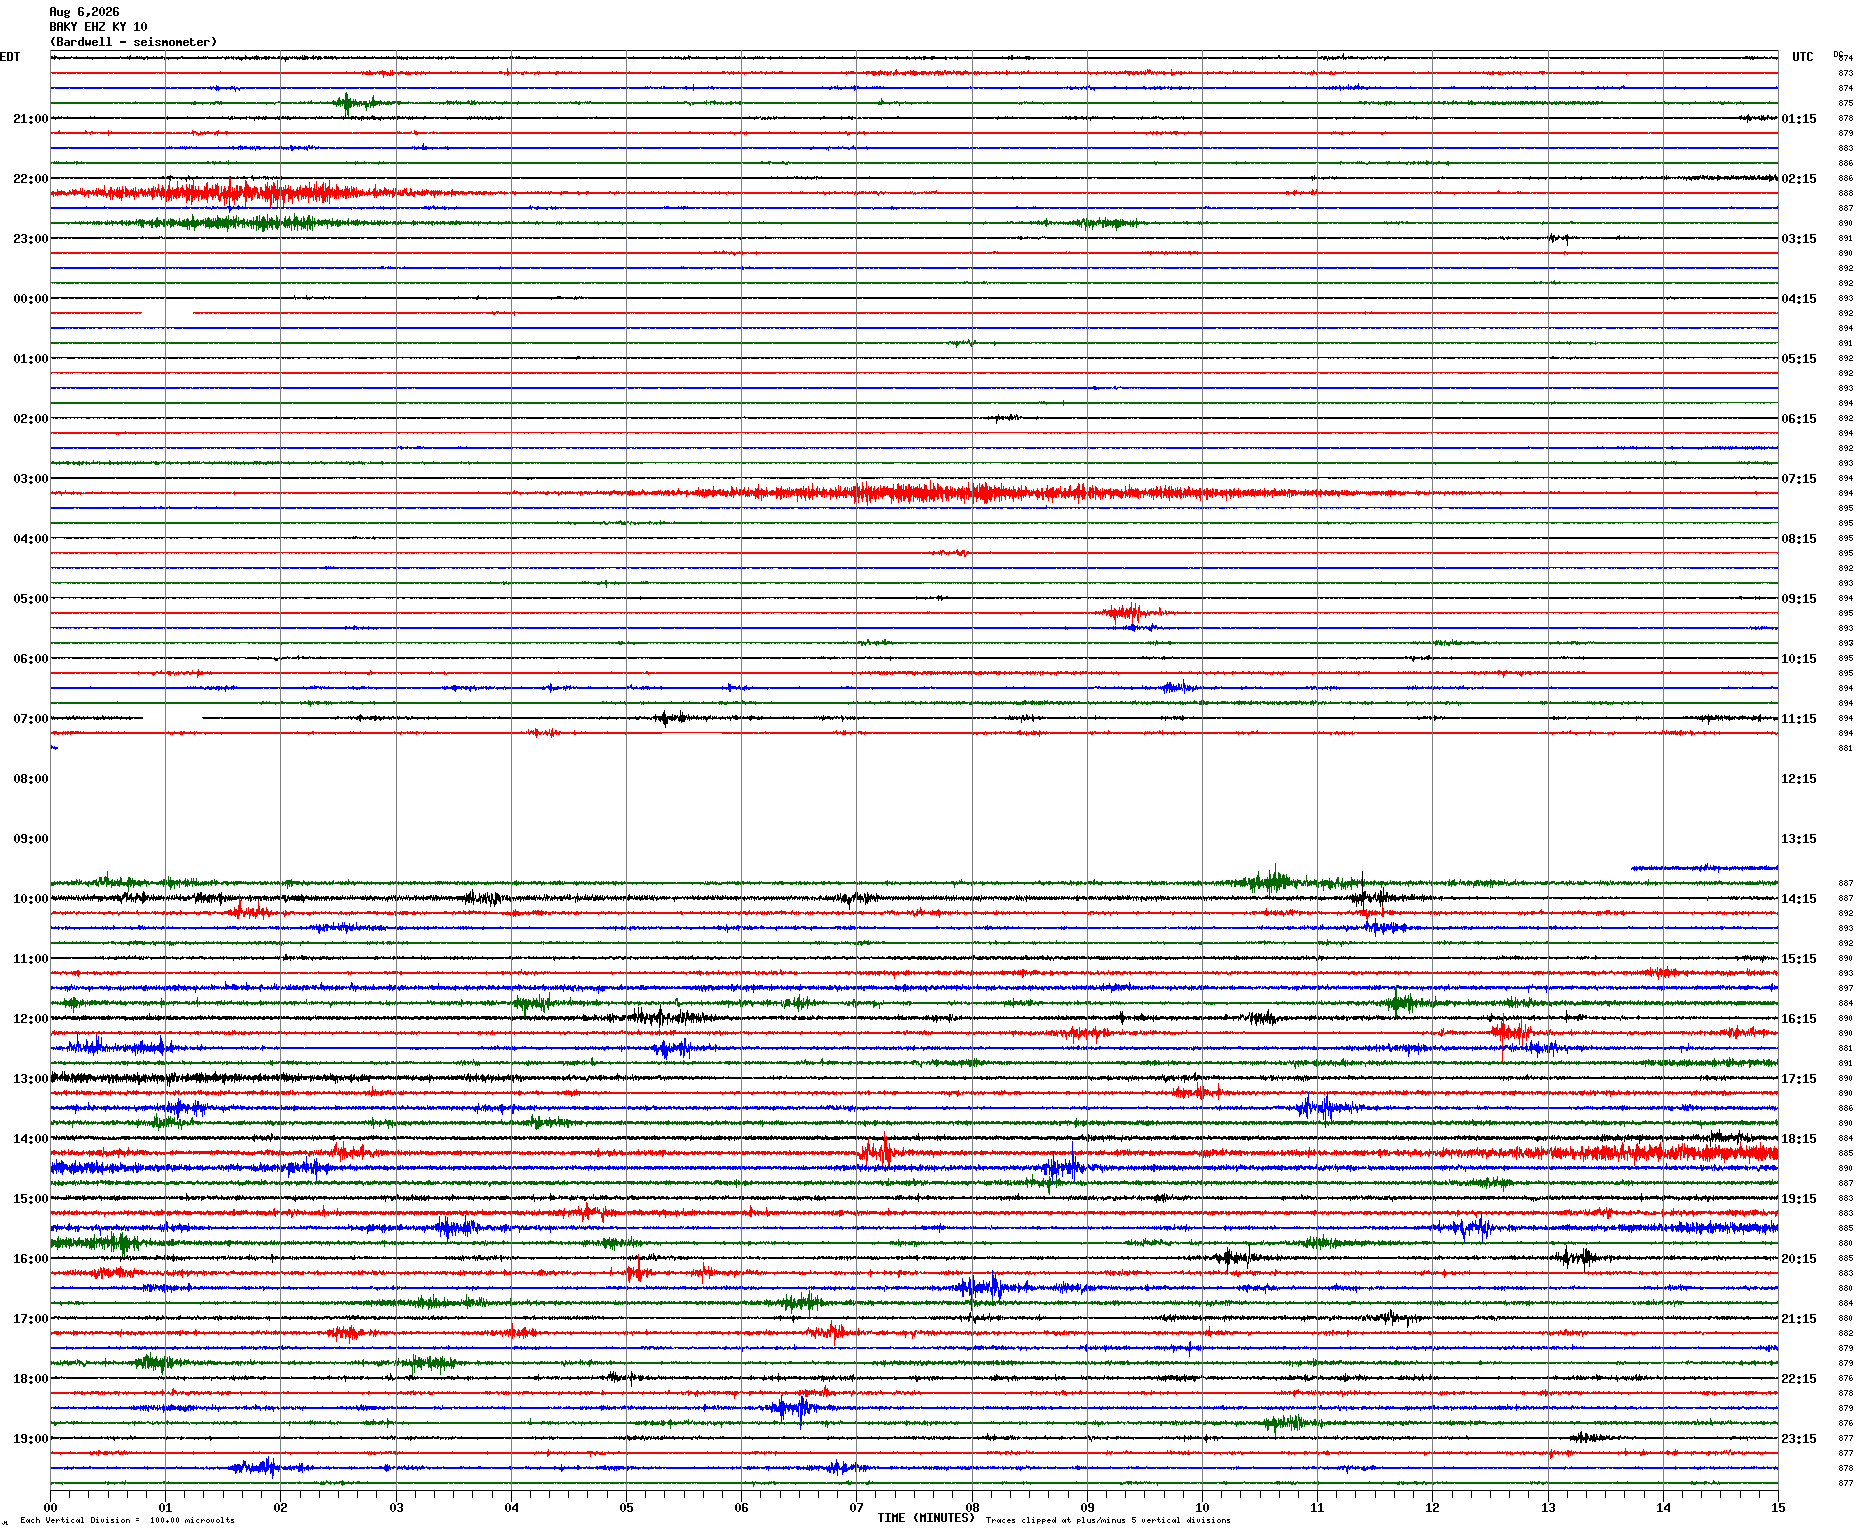1858x1534 pixels.
Task: Select the "11:15" UTC time label
Action: [1799, 719]
